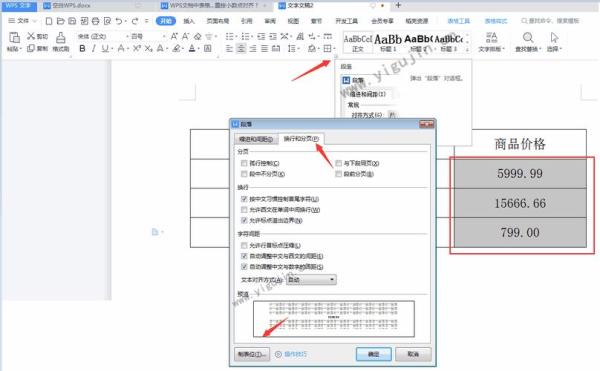600x371 pixels.
Task: Click the Increase indent icon
Action: click(x=273, y=36)
